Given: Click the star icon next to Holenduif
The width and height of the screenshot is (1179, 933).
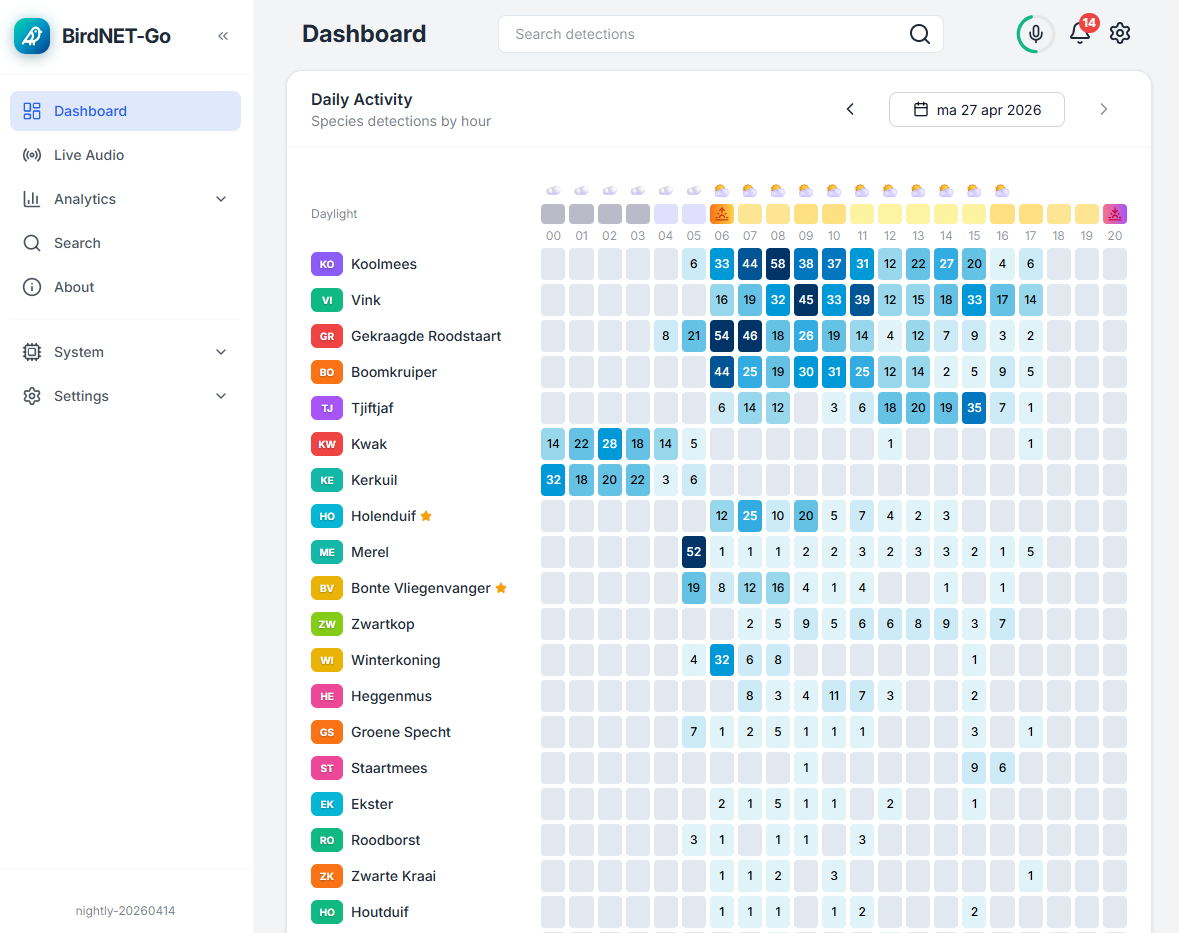Looking at the screenshot, I should [x=426, y=516].
